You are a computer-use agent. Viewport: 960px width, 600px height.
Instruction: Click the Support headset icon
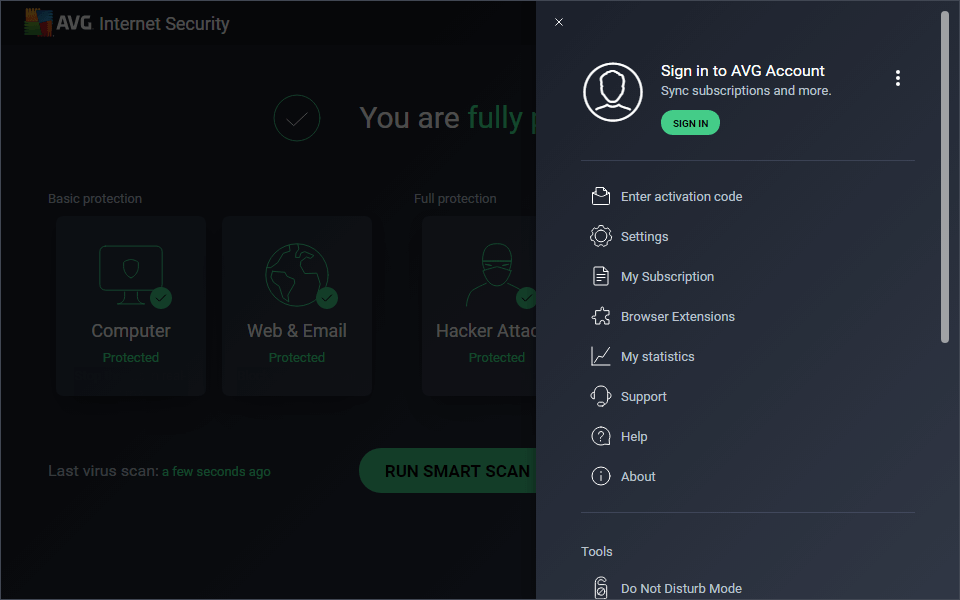click(x=600, y=396)
